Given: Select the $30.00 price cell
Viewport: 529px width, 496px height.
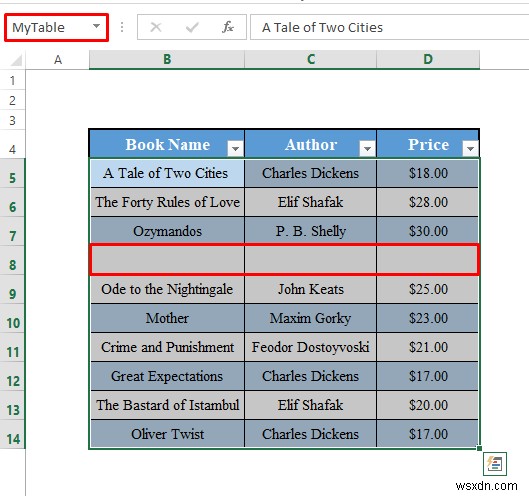Looking at the screenshot, I should [428, 231].
